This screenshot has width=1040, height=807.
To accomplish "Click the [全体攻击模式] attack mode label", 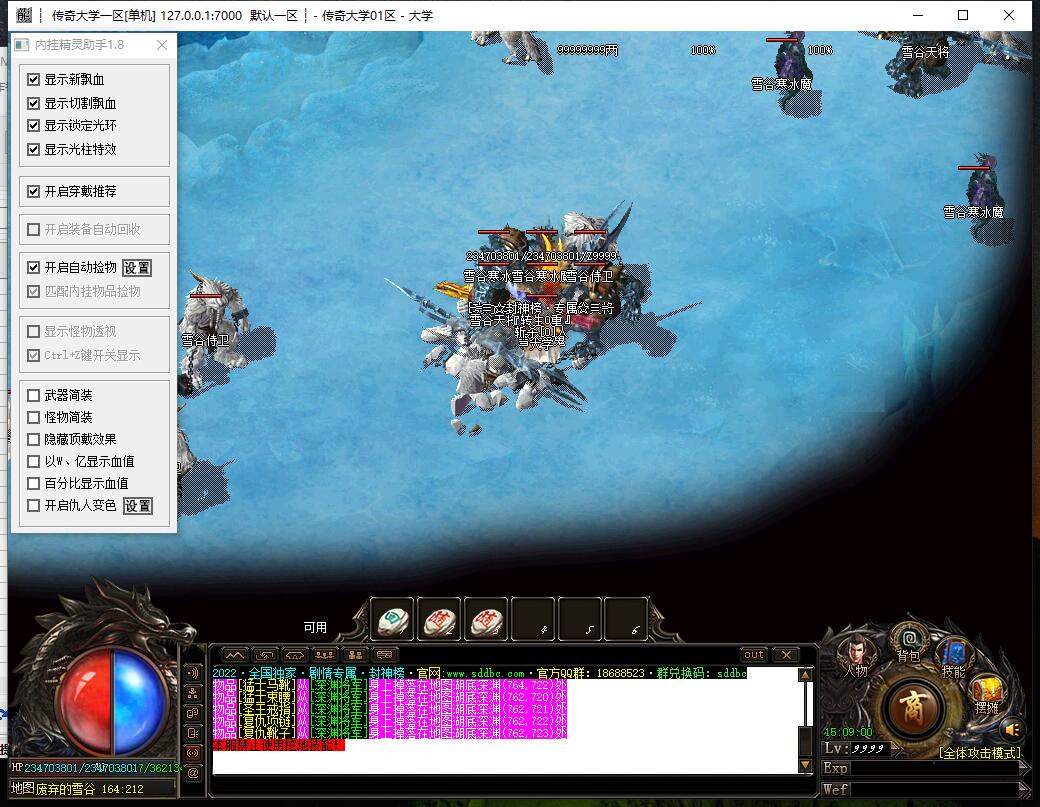I will pos(980,753).
